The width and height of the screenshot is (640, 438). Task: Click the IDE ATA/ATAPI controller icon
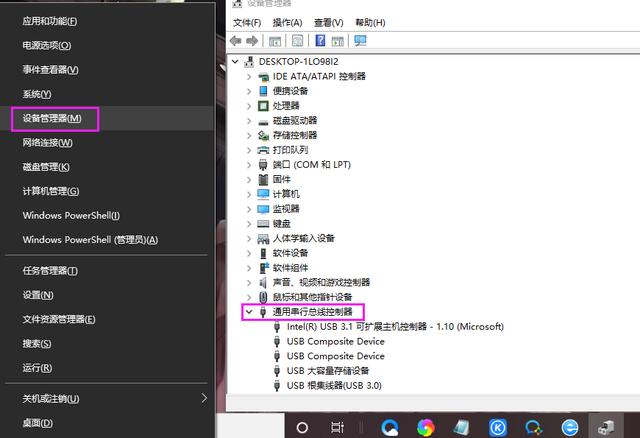264,76
